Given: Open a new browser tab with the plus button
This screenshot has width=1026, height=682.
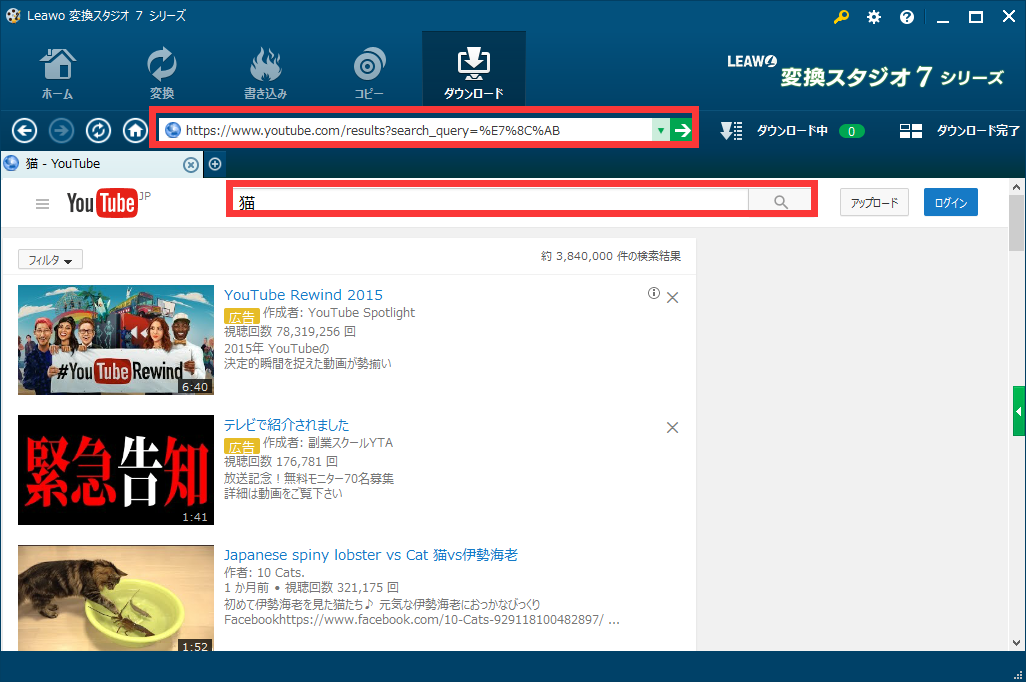Looking at the screenshot, I should [x=215, y=163].
